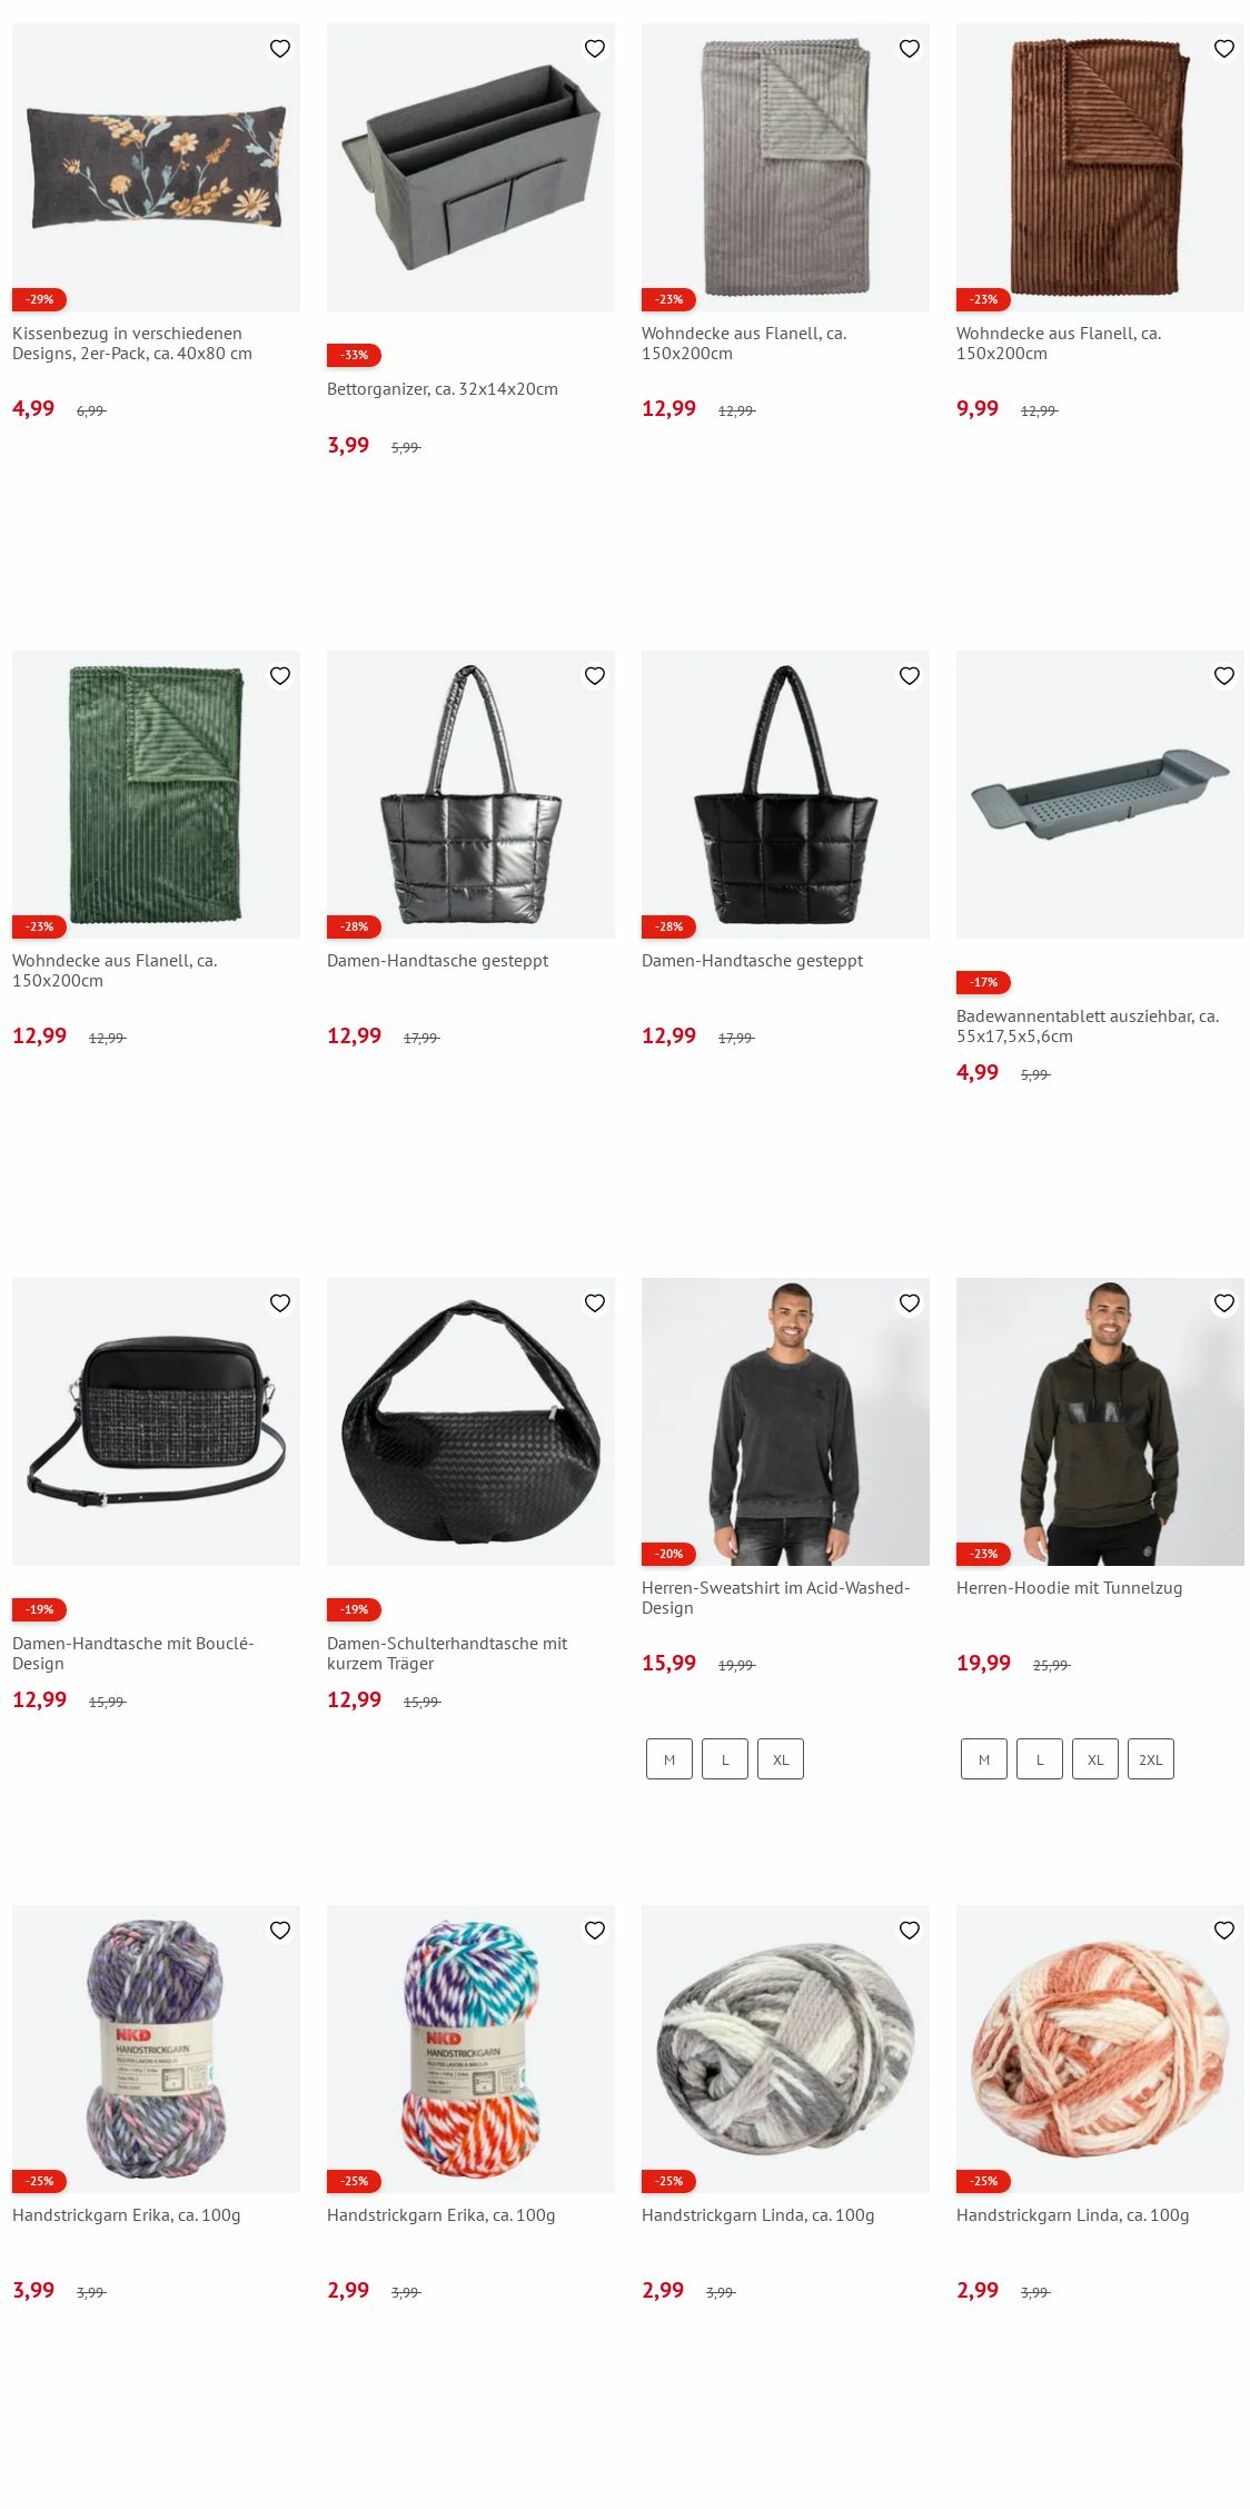
Task: Open Herren-Sweatshirt im Acid-Washed-Design product link
Action: pyautogui.click(x=776, y=1597)
